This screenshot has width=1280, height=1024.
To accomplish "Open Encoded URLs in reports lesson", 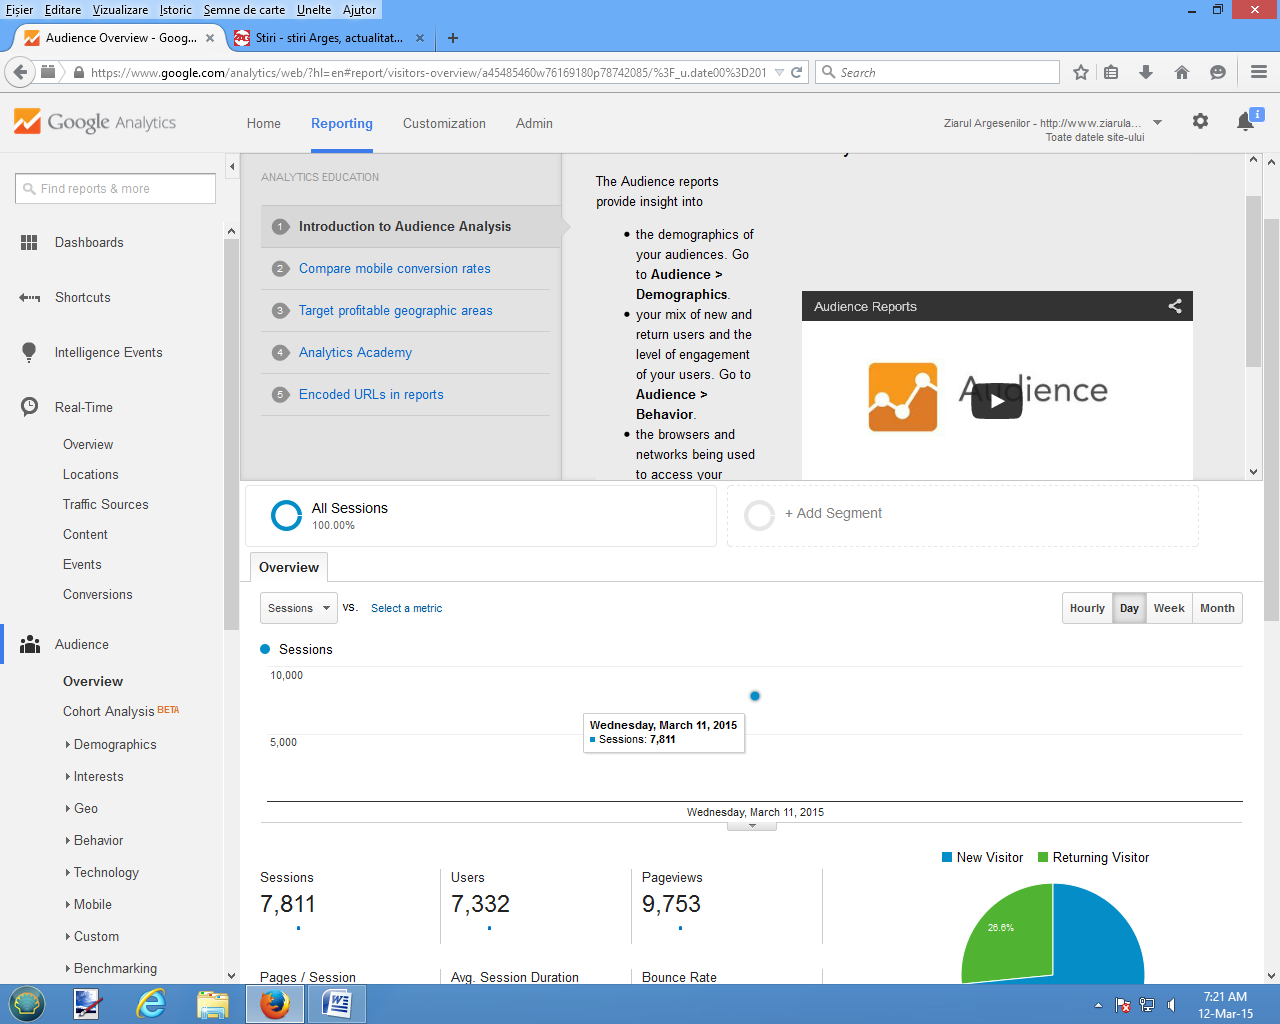I will [371, 394].
